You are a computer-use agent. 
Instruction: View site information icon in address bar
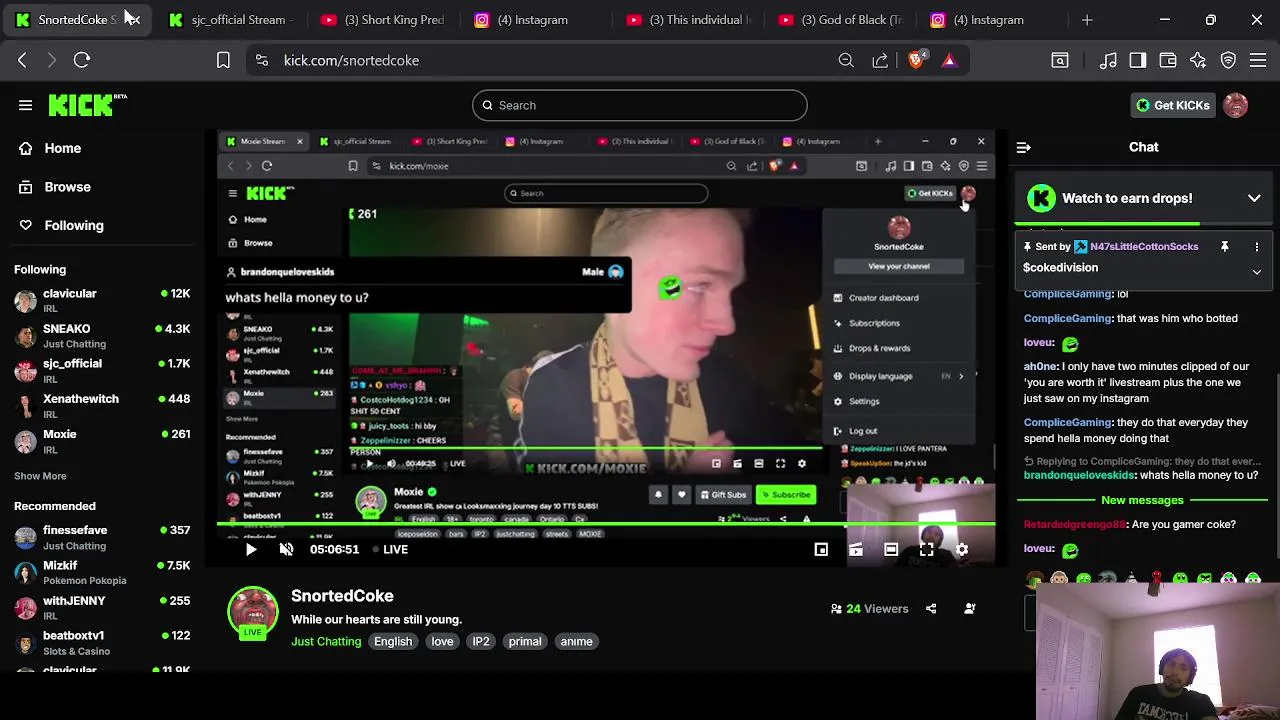tap(262, 60)
